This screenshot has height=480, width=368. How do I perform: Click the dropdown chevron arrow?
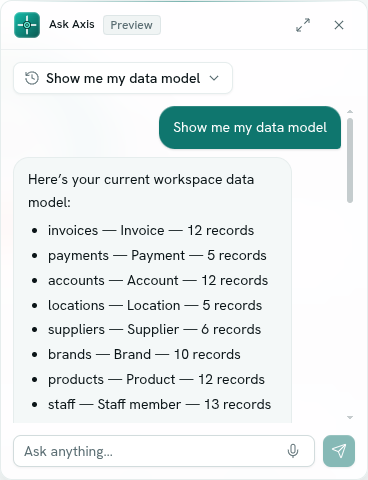coord(214,78)
